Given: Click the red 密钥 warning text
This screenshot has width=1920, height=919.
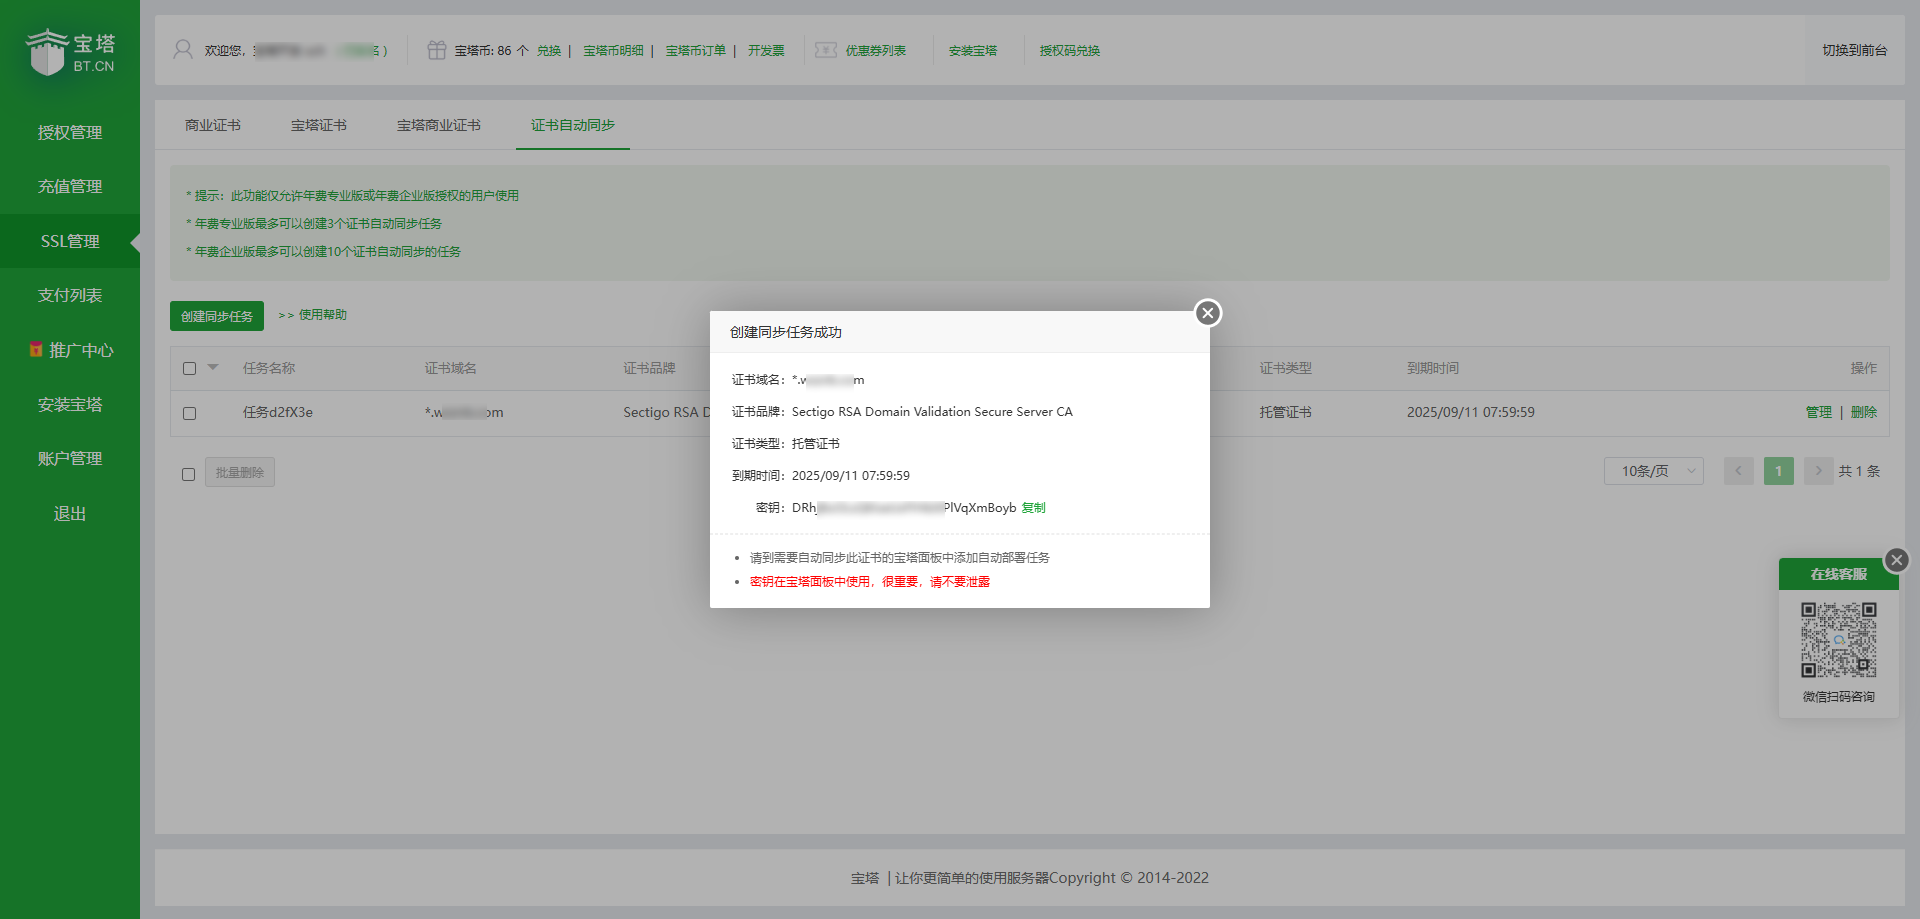Looking at the screenshot, I should click(x=870, y=582).
